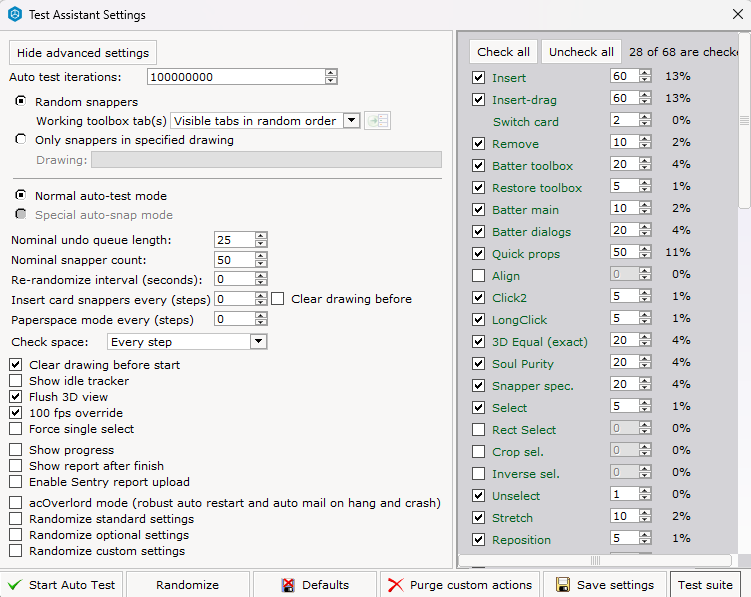Adjust Soul Purity weight spinner
The width and height of the screenshot is (751, 597).
[x=645, y=362]
